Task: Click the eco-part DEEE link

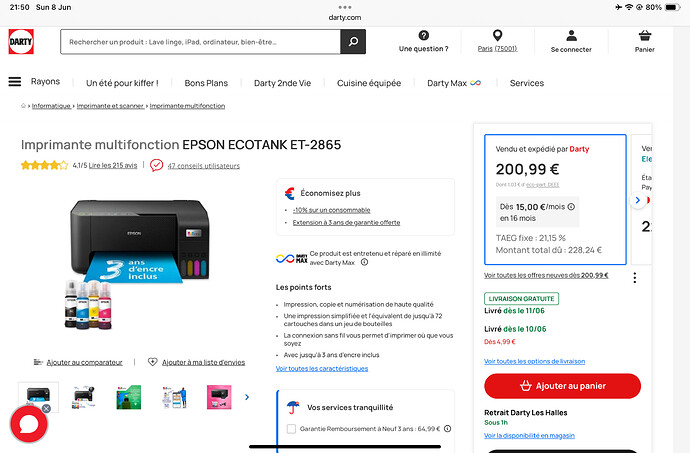Action: point(543,185)
